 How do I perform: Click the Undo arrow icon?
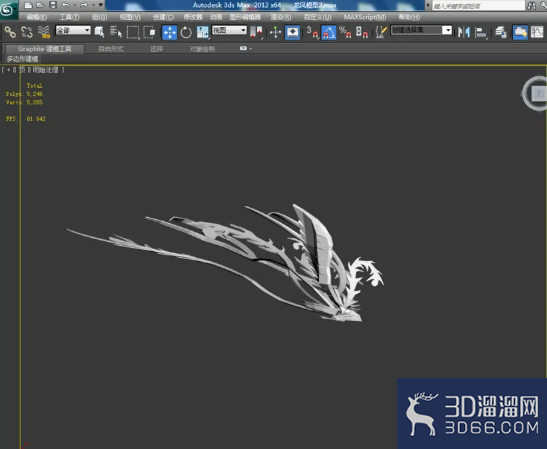pos(66,5)
